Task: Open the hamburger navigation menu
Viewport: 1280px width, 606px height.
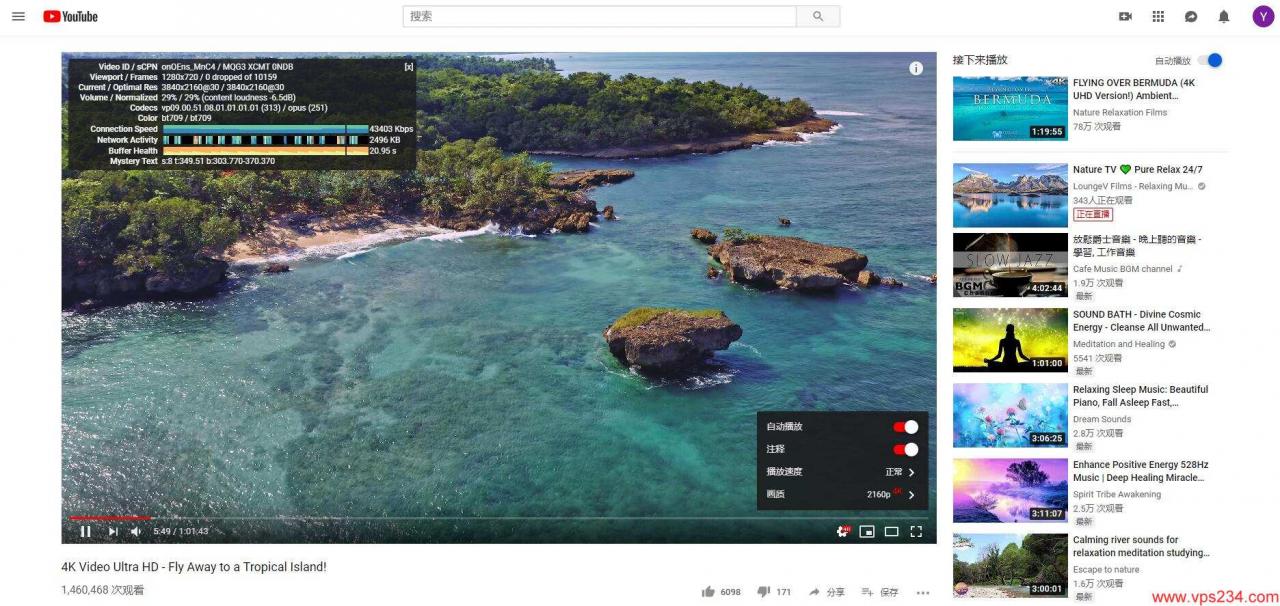Action: [x=18, y=16]
